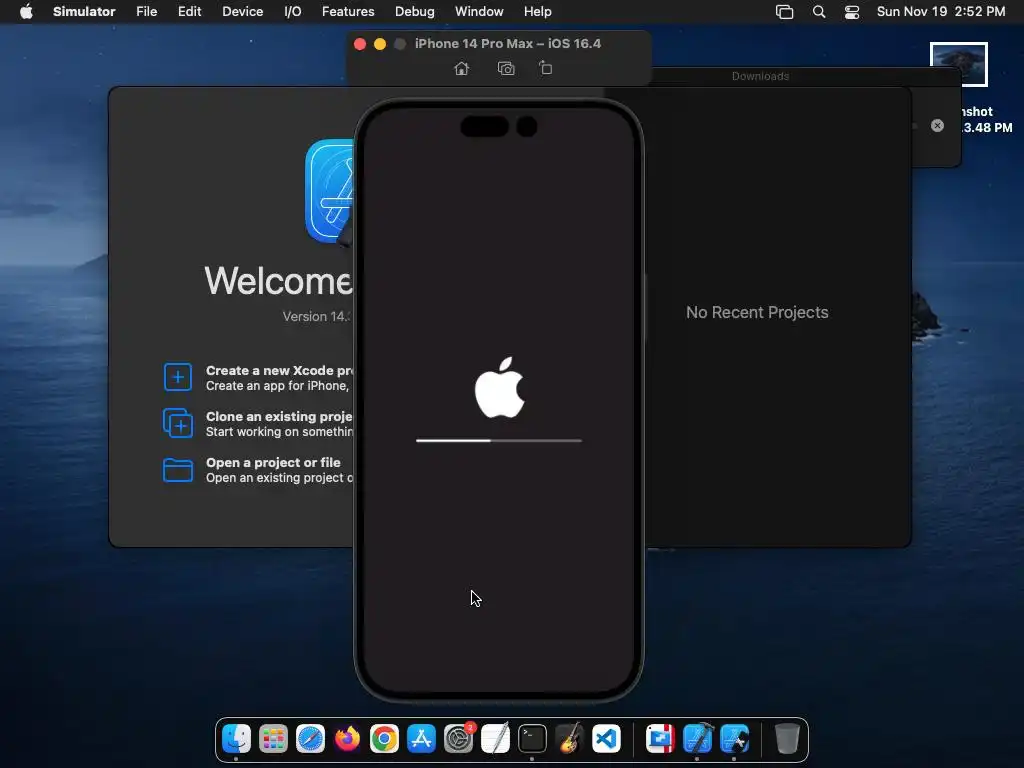This screenshot has width=1024, height=768.
Task: Switch to Xcode in the Dock
Action: (697, 739)
